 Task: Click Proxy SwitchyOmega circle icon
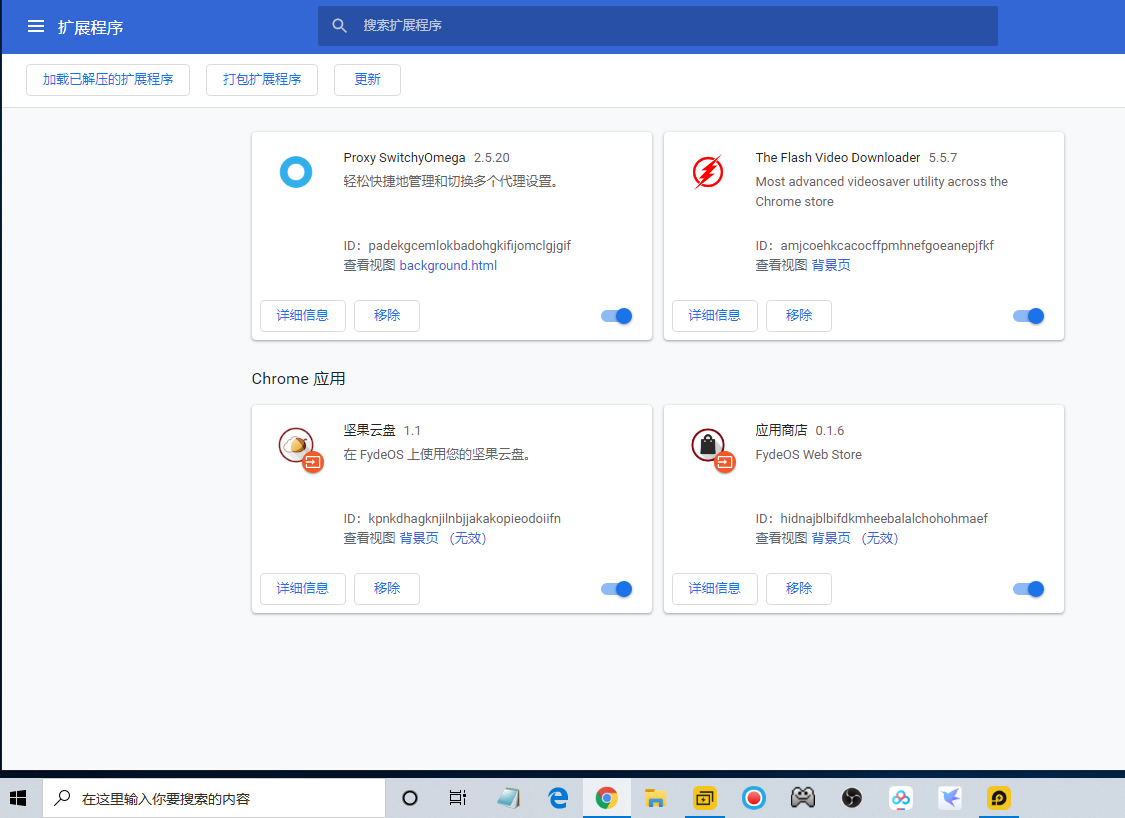click(x=296, y=172)
